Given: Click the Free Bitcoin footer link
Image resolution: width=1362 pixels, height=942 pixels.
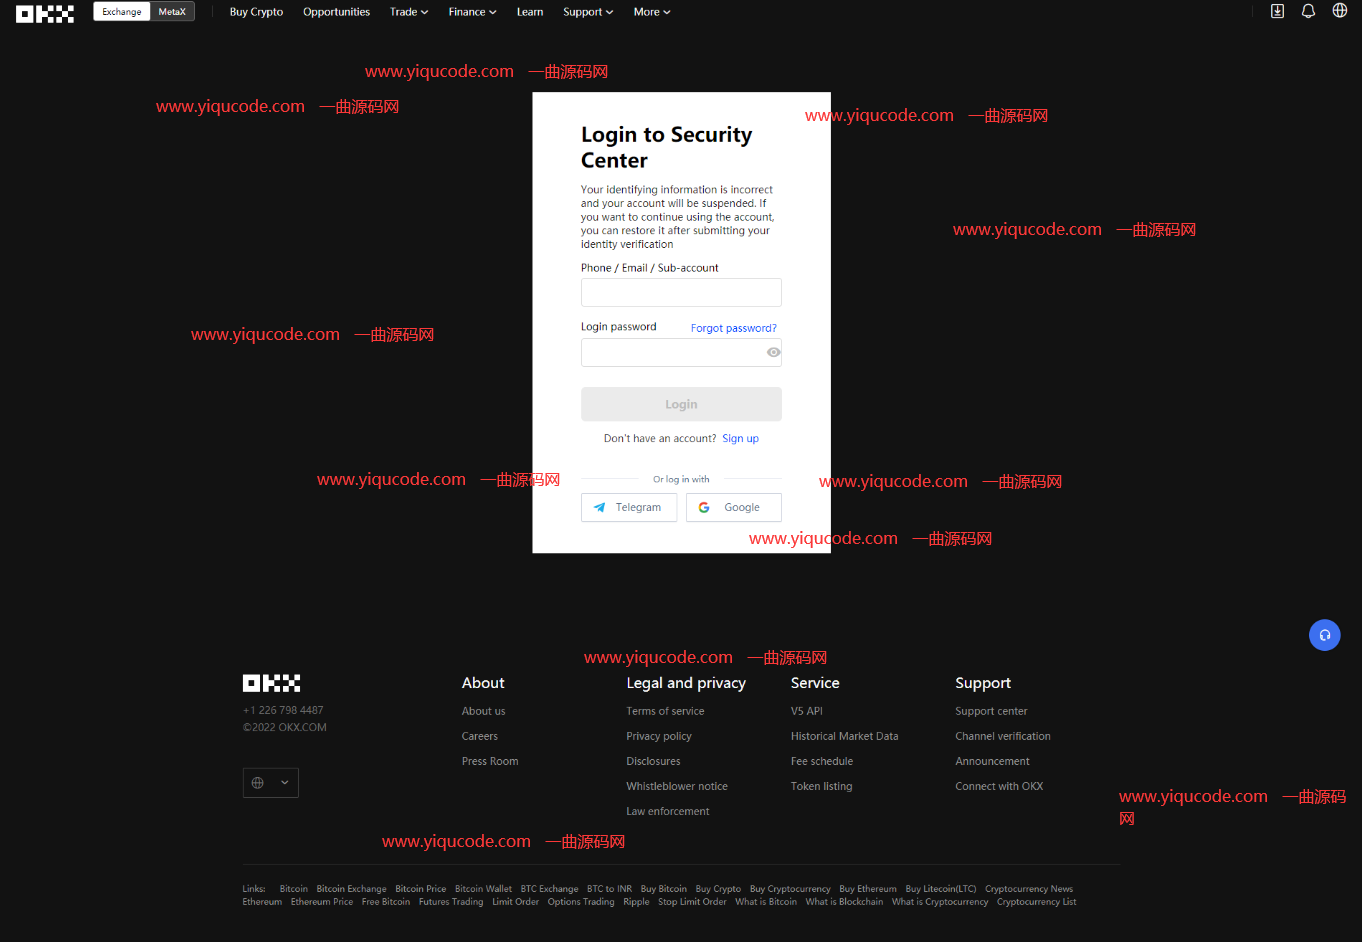Looking at the screenshot, I should click(x=386, y=902).
